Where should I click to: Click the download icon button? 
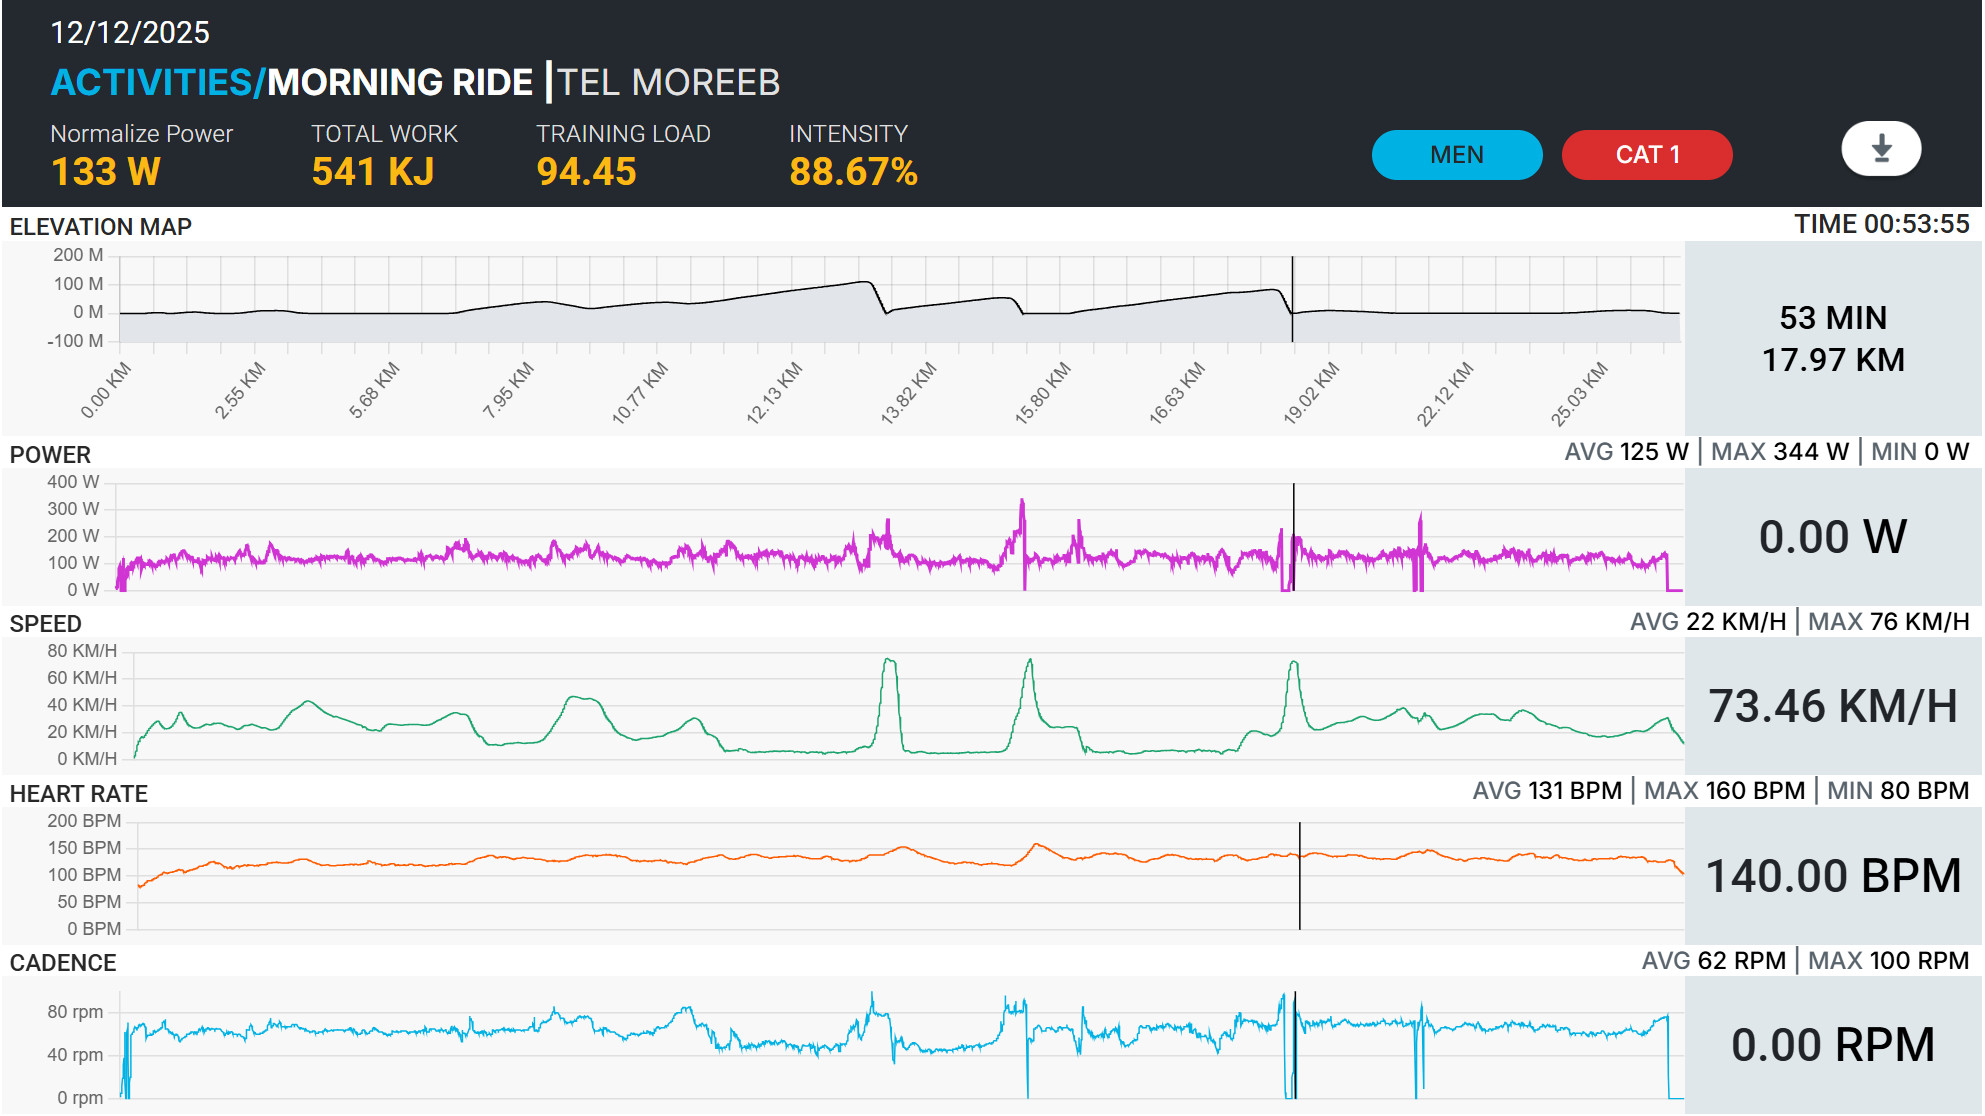click(x=1881, y=149)
